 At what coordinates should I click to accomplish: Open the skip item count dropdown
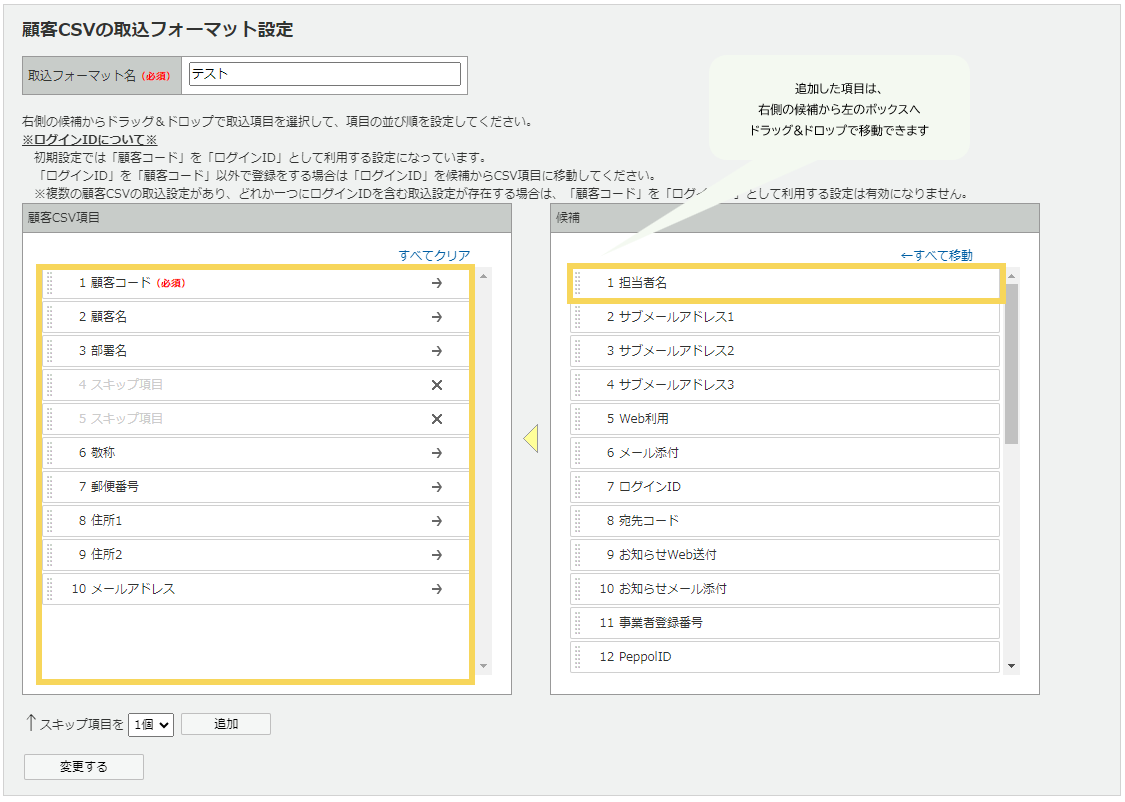tap(151, 723)
